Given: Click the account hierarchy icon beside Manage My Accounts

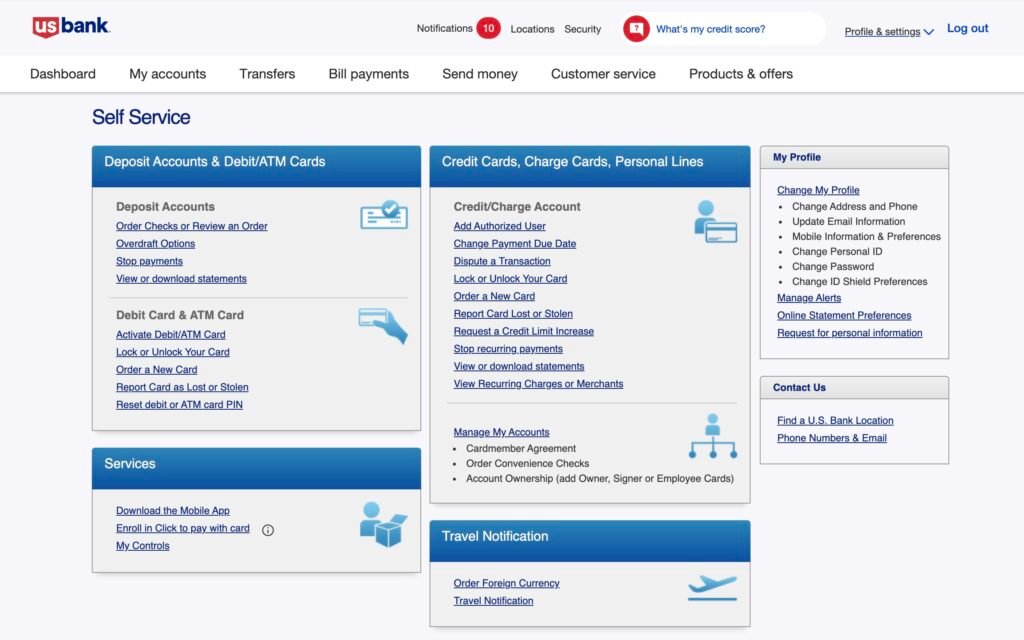Looking at the screenshot, I should pyautogui.click(x=712, y=436).
